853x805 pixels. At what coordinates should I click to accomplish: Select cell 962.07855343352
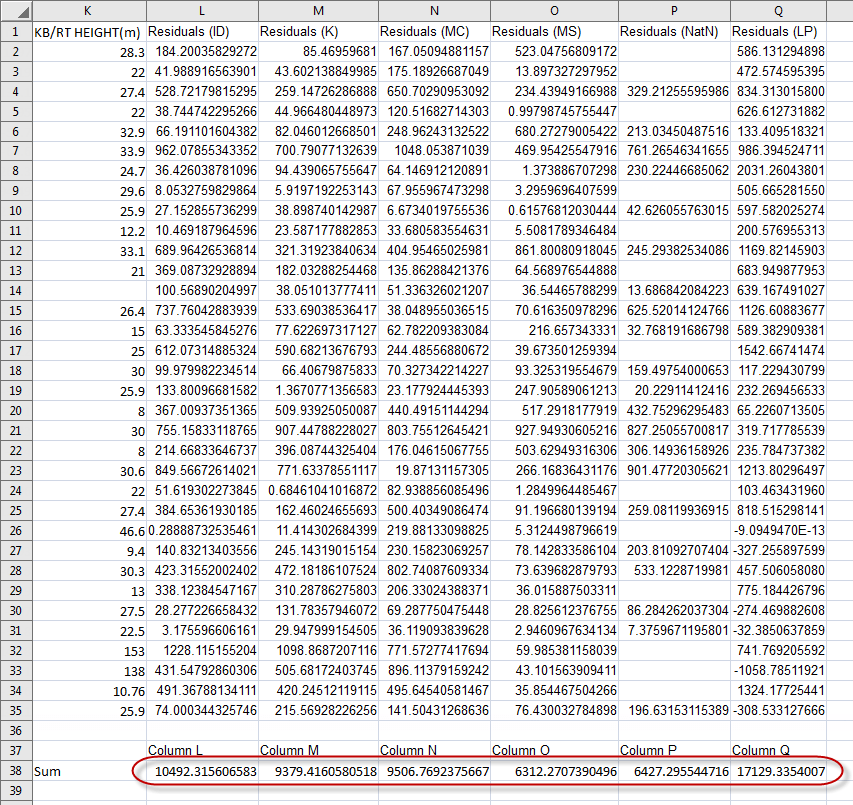pyautogui.click(x=202, y=151)
